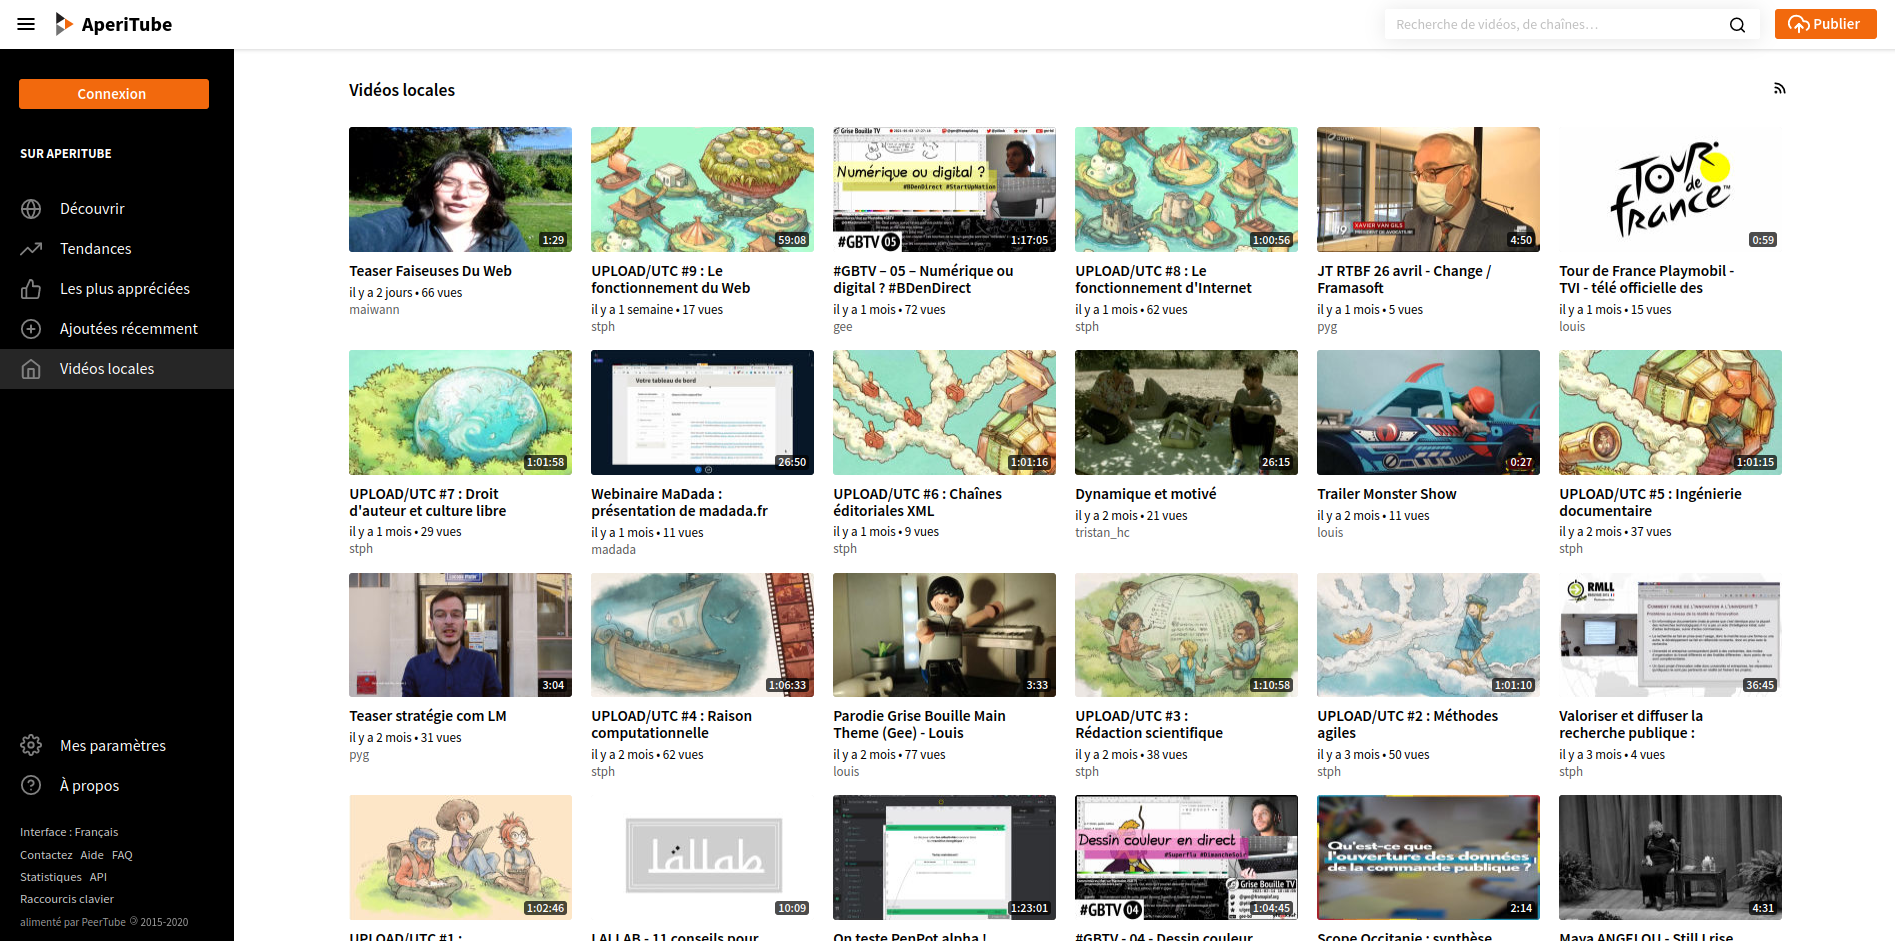Open the Vidéos locales menu item
This screenshot has width=1895, height=941.
coord(107,369)
